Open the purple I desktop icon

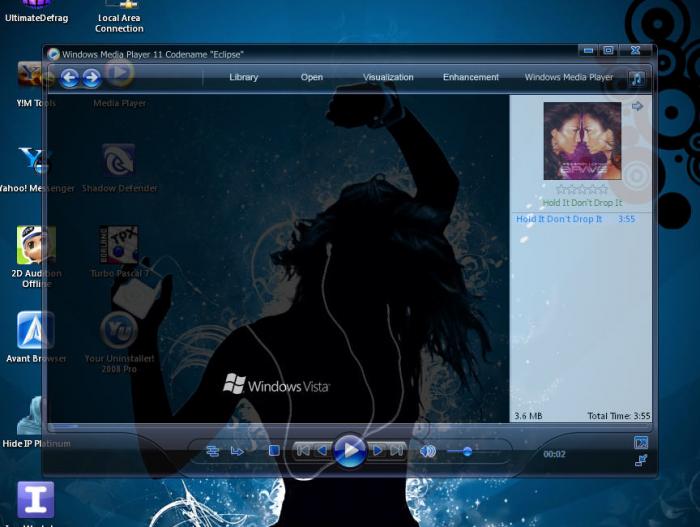[x=36, y=499]
